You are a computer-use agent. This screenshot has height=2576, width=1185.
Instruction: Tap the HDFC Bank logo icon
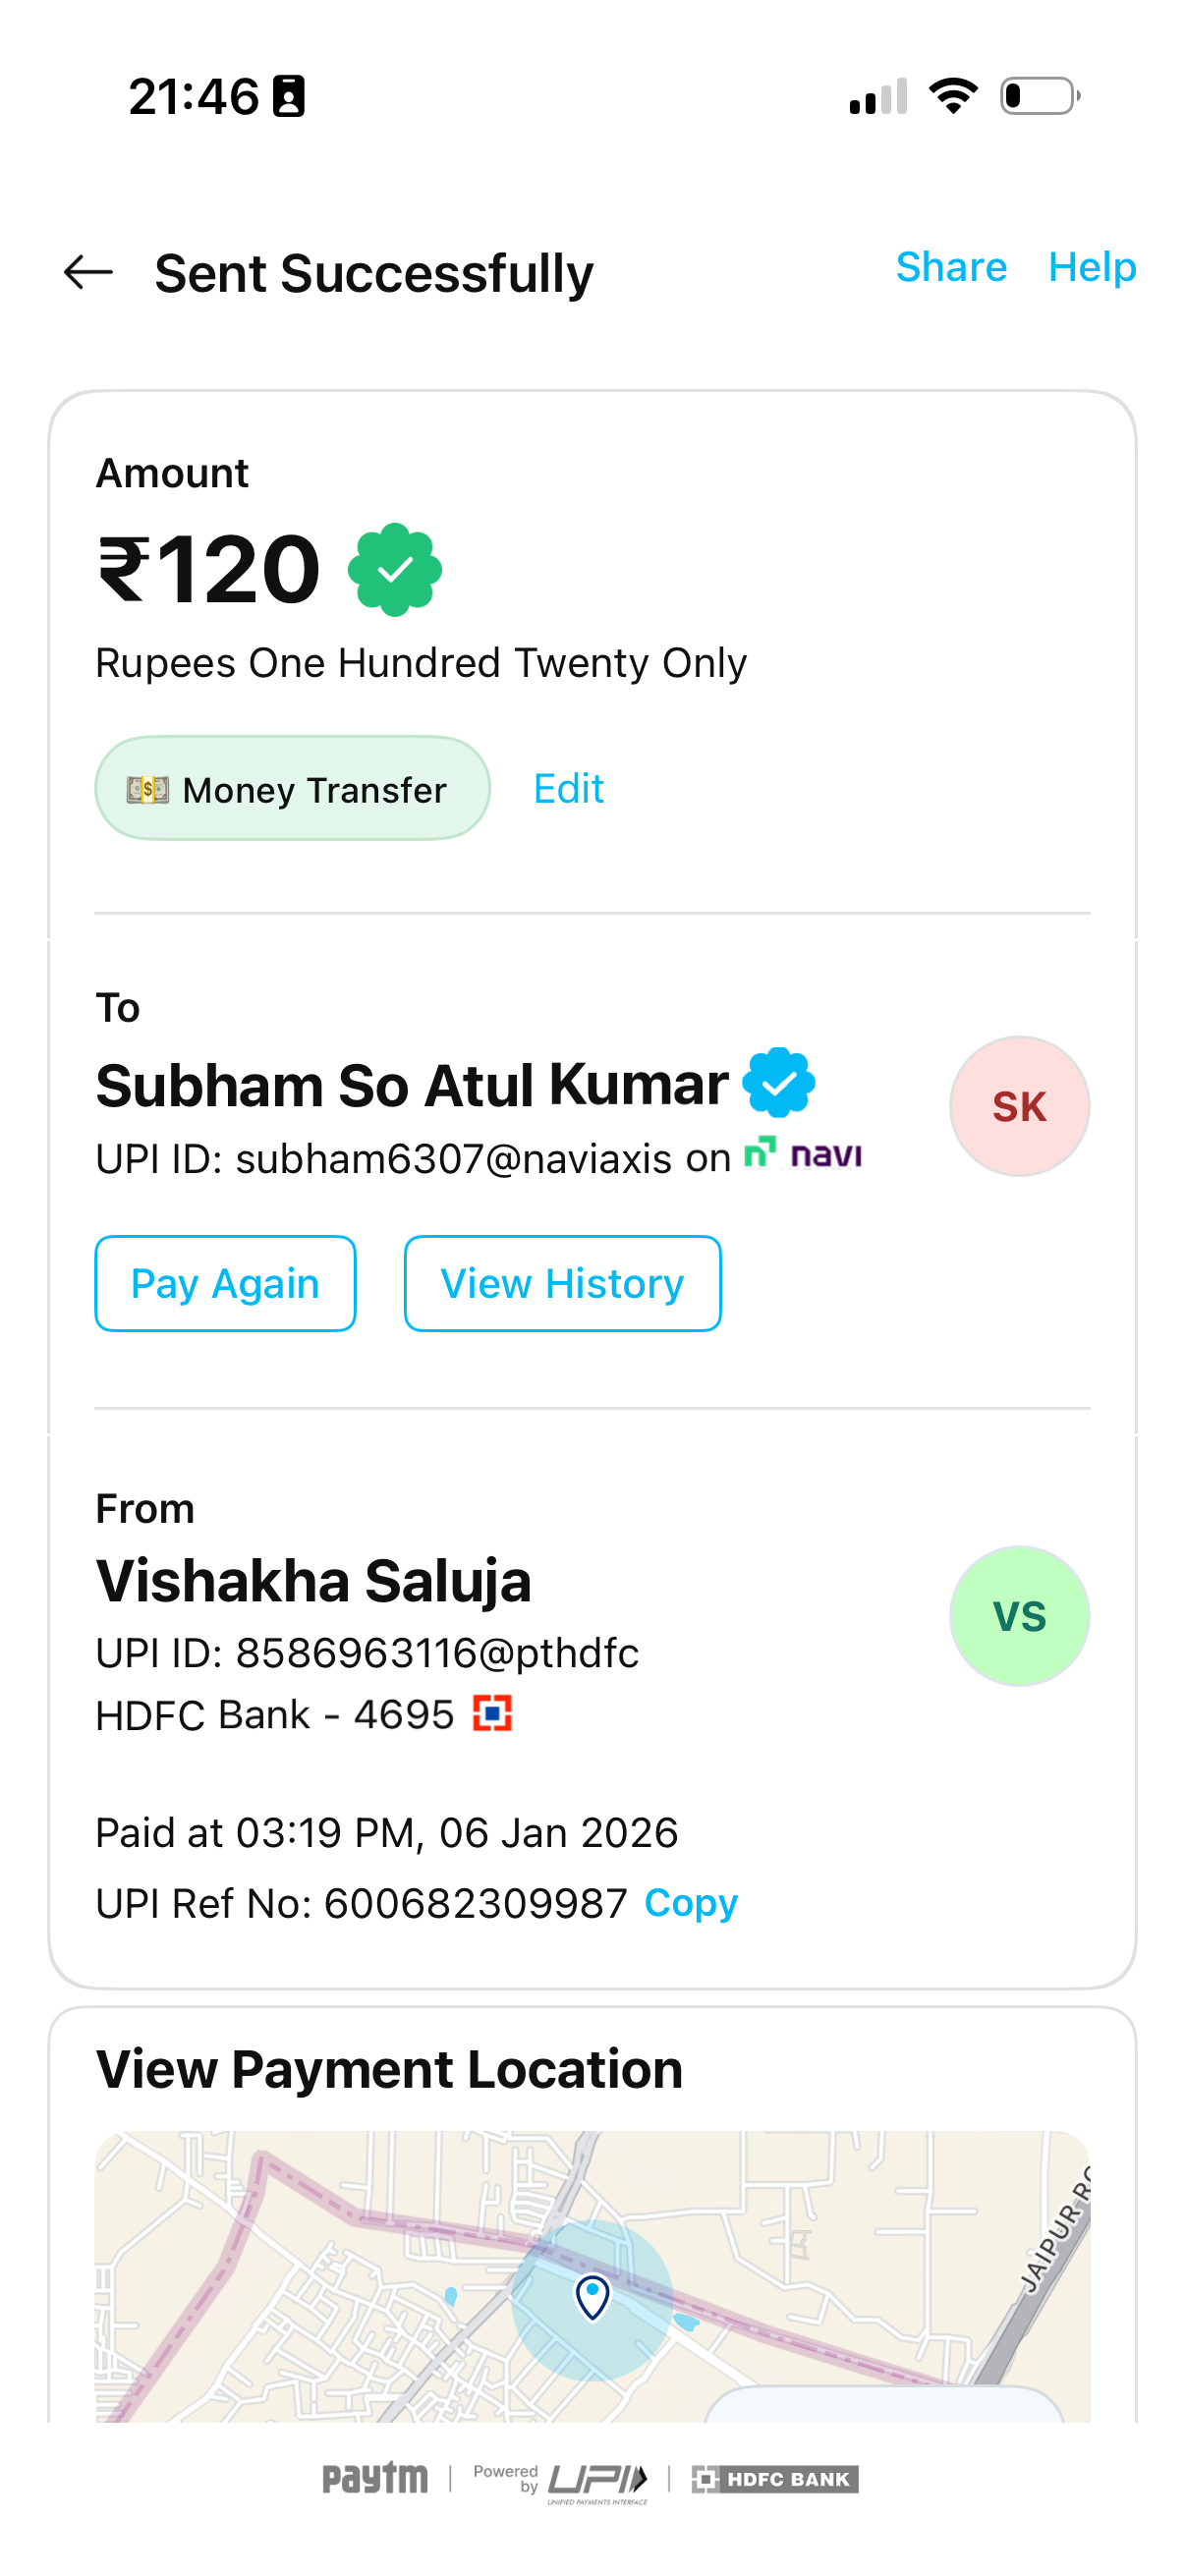tap(492, 1713)
